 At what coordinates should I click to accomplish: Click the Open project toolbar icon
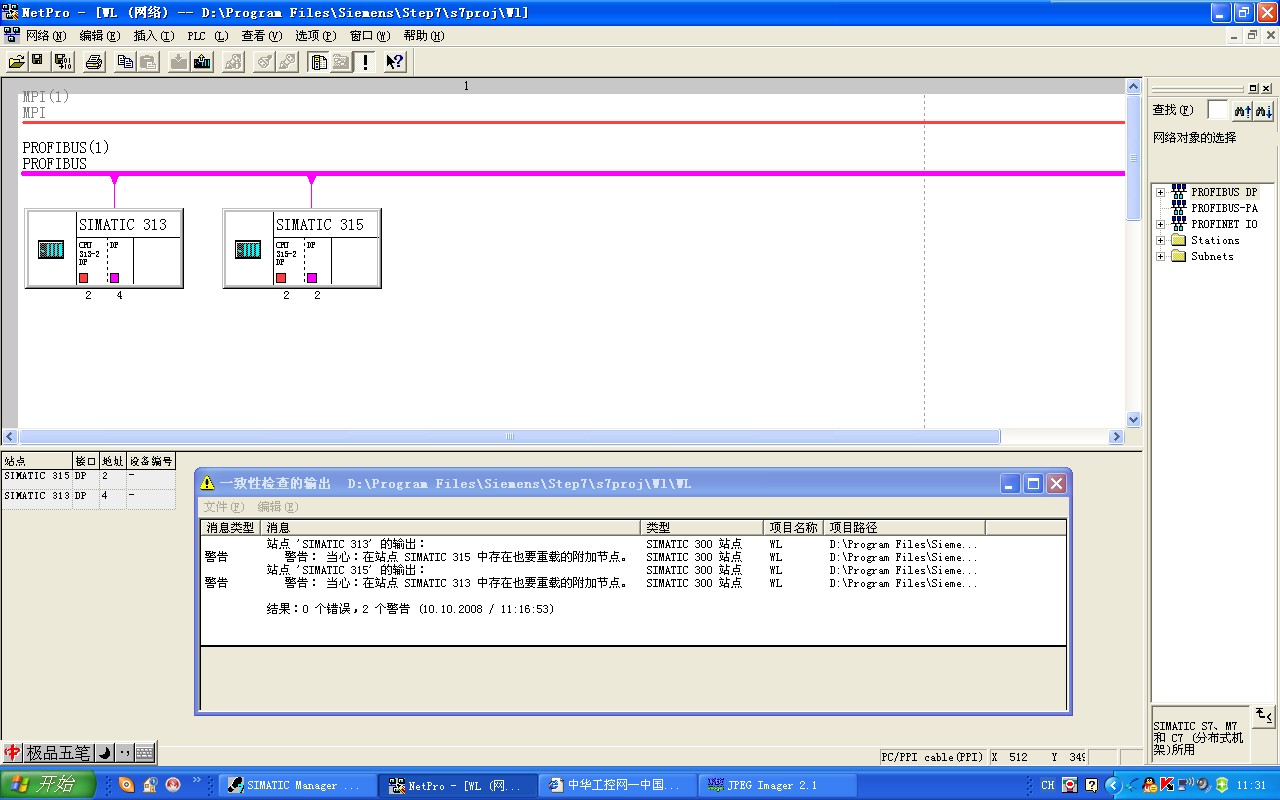click(17, 62)
